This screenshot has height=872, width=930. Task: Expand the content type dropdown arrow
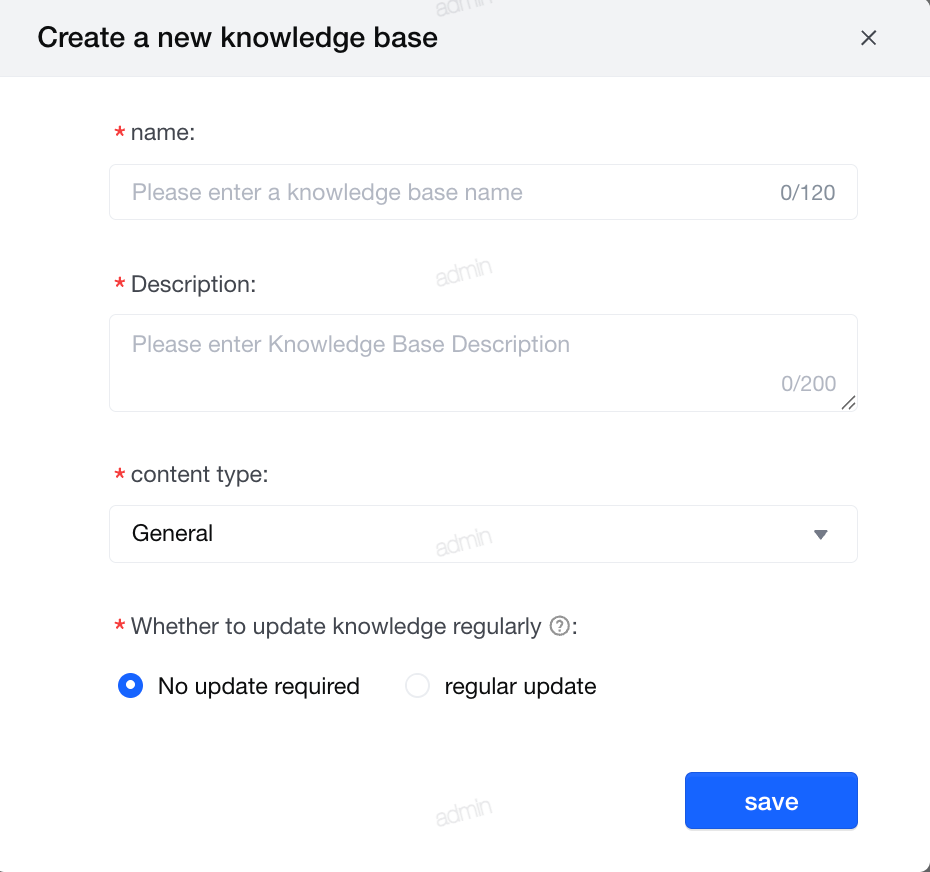click(x=820, y=534)
